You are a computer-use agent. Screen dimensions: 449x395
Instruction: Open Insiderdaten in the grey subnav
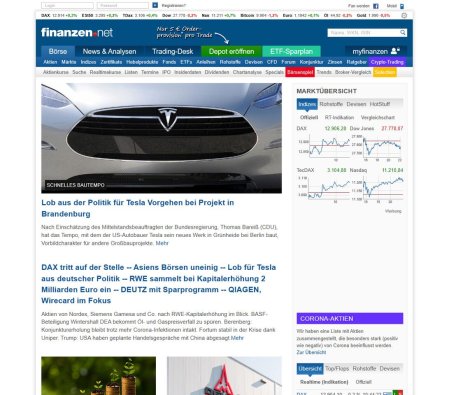point(188,72)
